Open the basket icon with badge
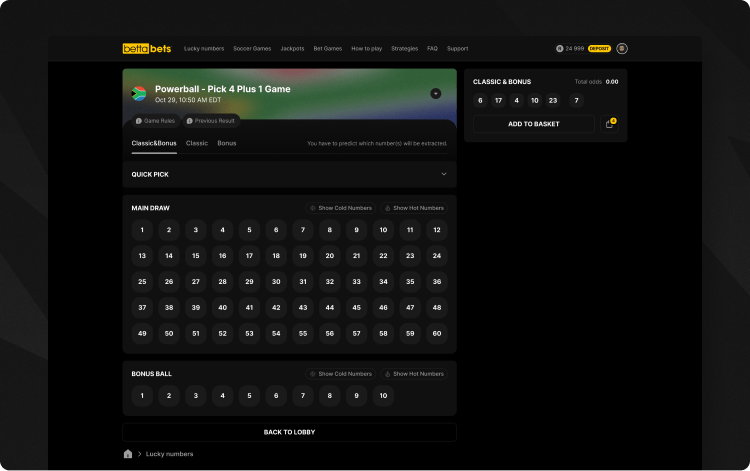The image size is (750, 471). 610,124
